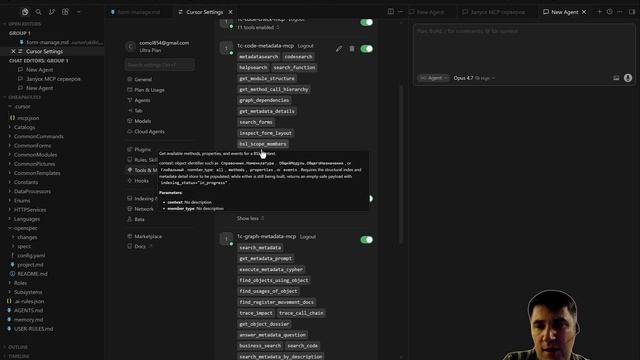Start a new chat with plus icon
The height and width of the screenshot is (360, 640).
(600, 12)
